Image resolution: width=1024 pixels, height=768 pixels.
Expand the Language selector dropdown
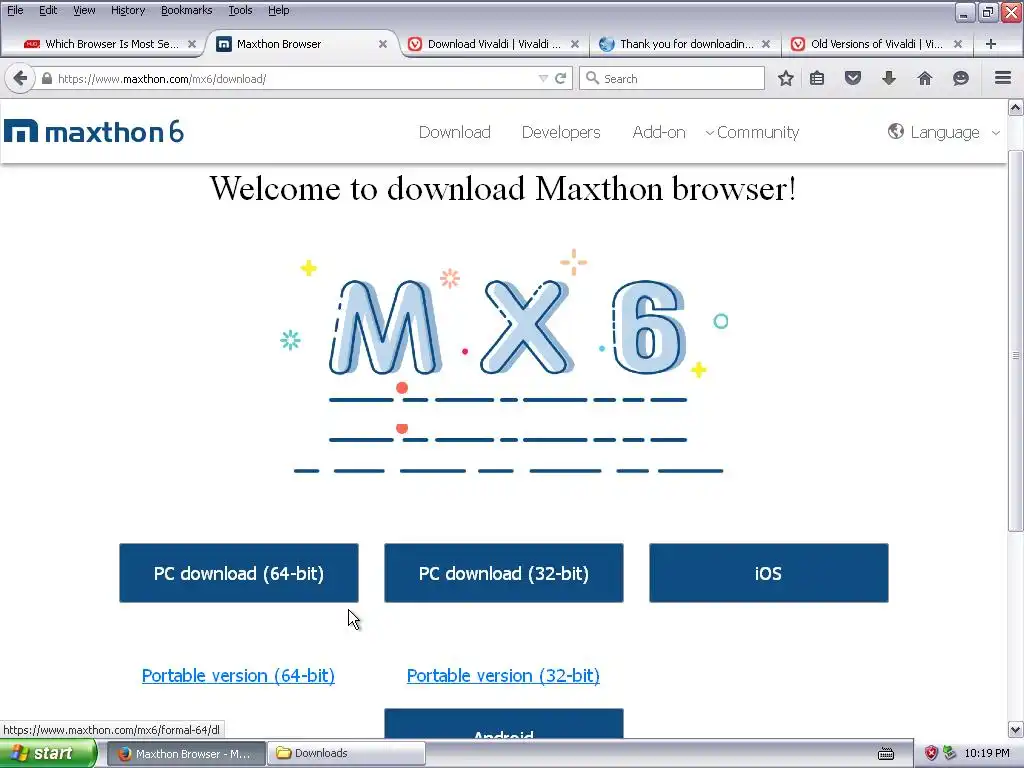pos(944,132)
